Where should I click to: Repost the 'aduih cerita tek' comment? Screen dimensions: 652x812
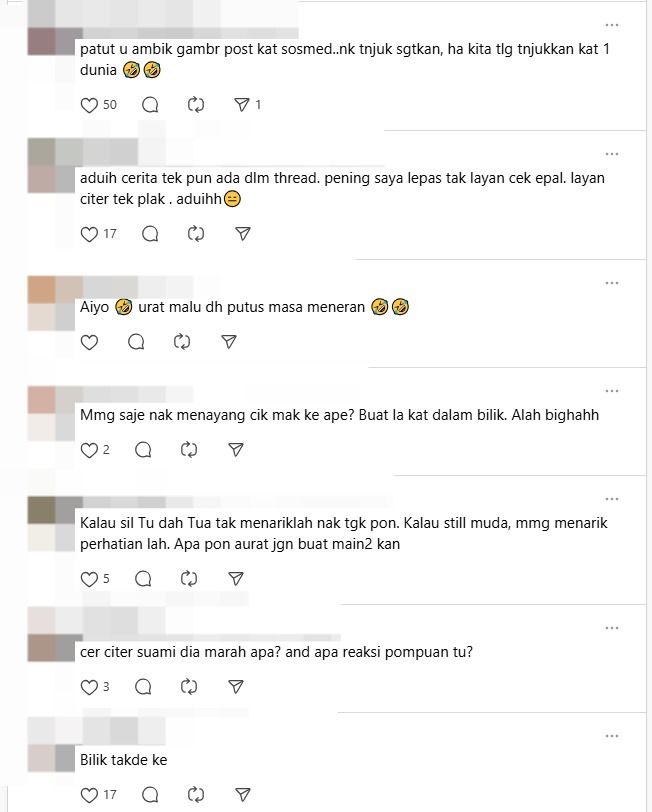196,234
